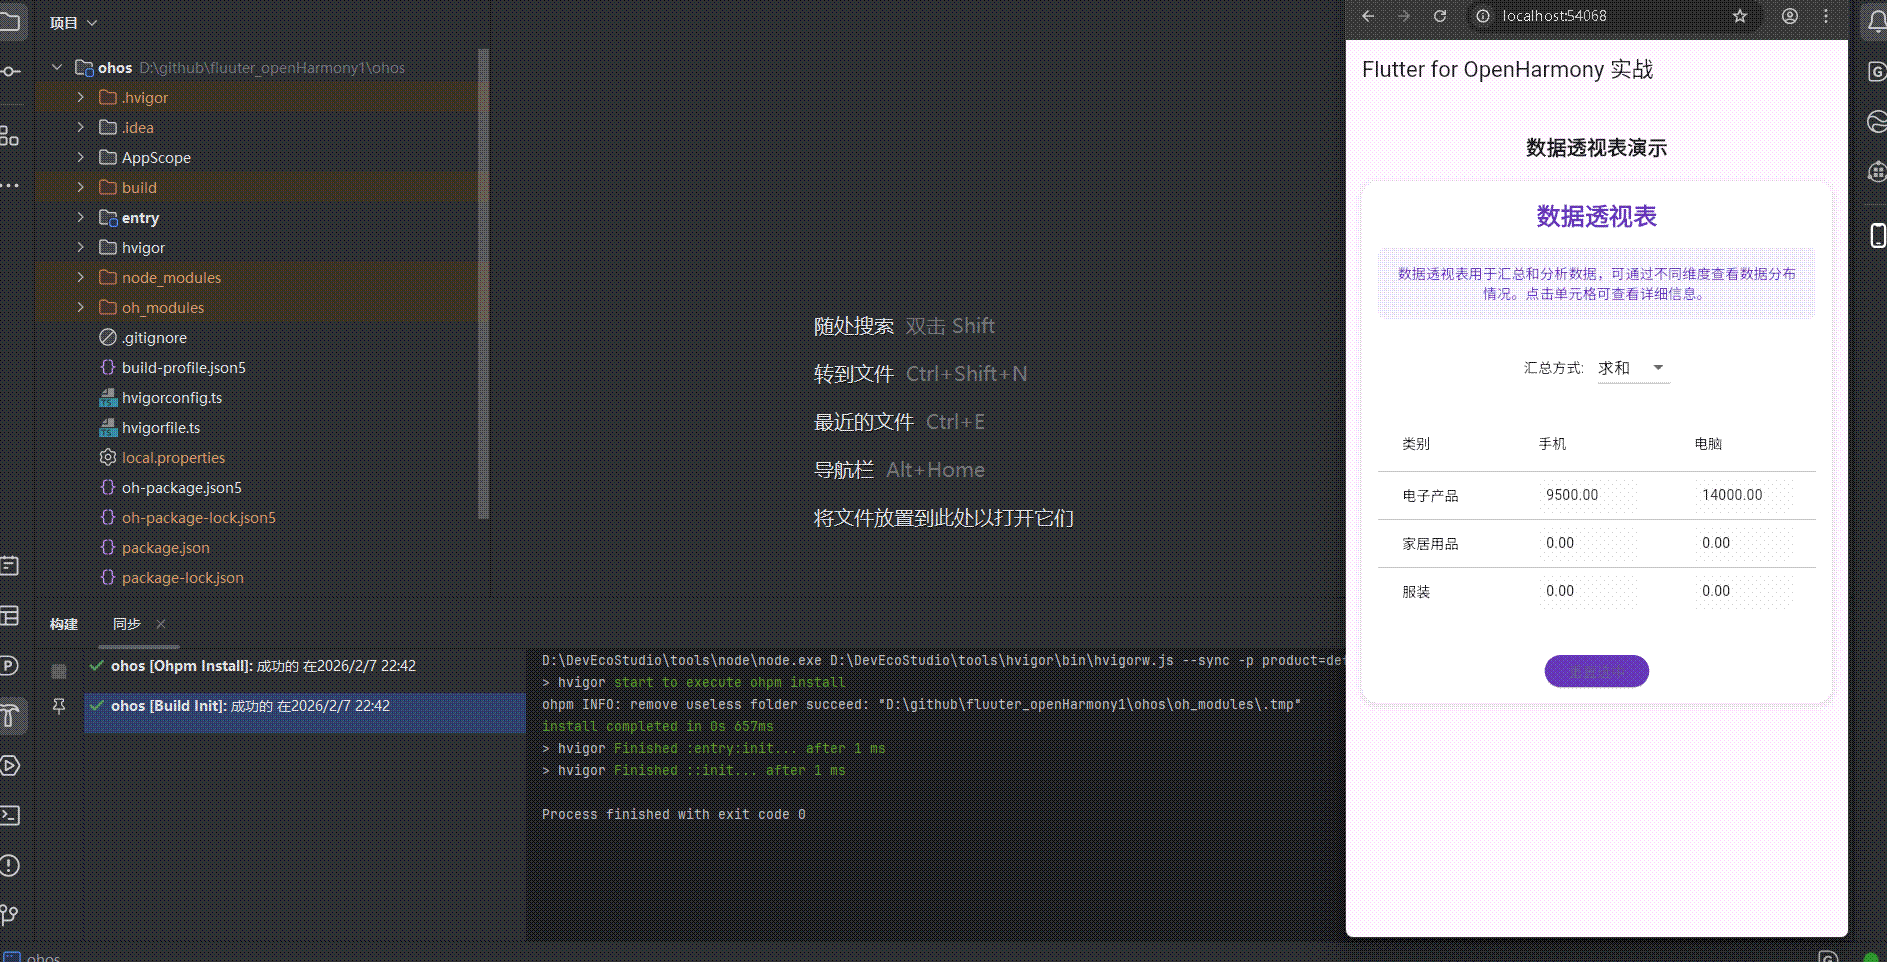This screenshot has height=962, width=1887.
Task: Open the Run tool window play icon
Action: 9,765
